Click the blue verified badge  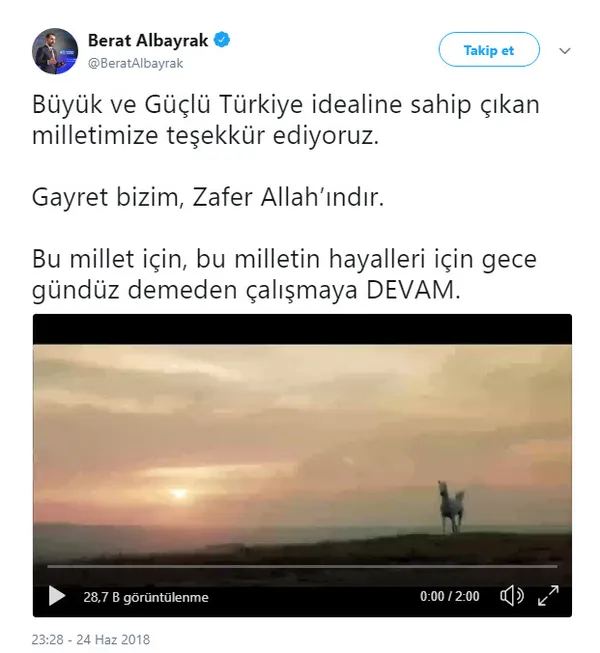[x=222, y=40]
